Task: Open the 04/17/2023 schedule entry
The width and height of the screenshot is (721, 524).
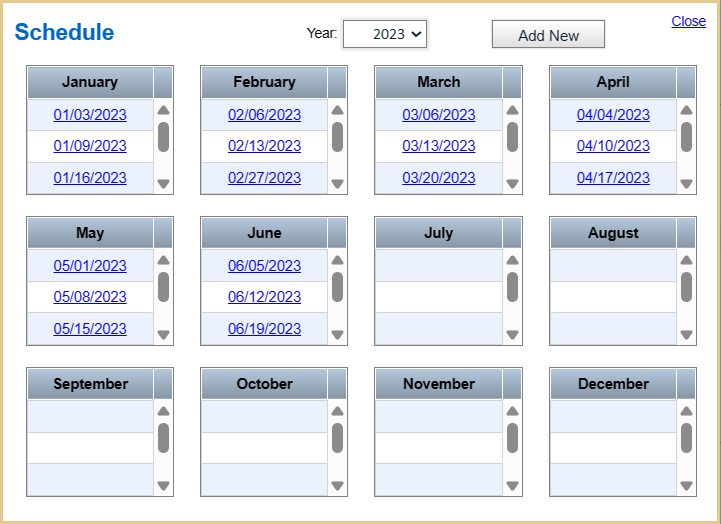Action: click(613, 177)
